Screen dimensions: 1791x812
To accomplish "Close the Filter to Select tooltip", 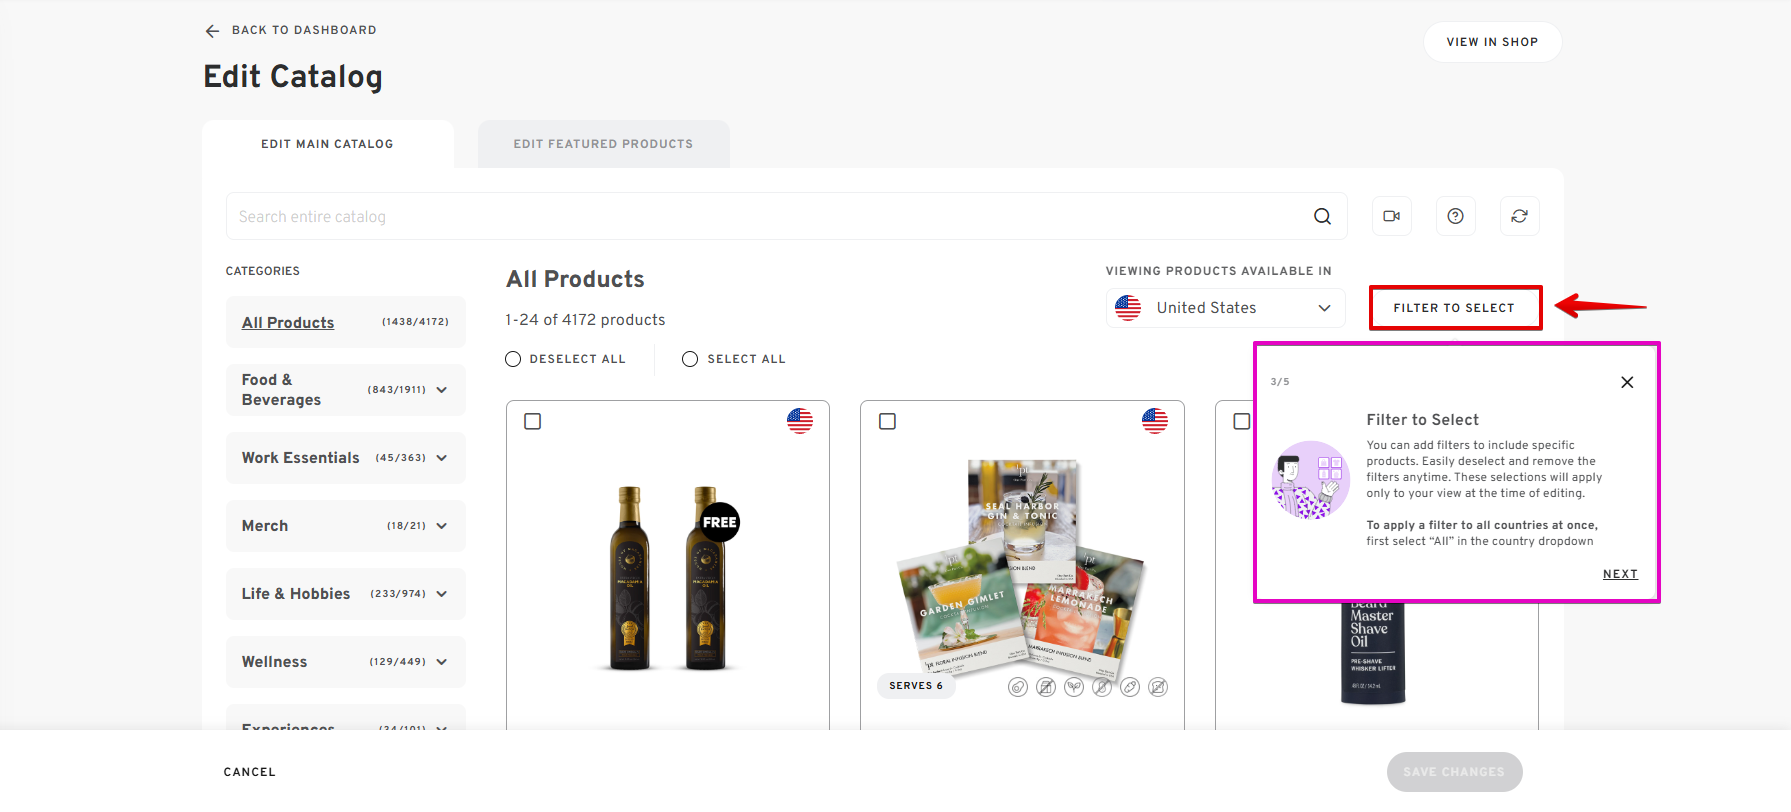I will pos(1627,382).
